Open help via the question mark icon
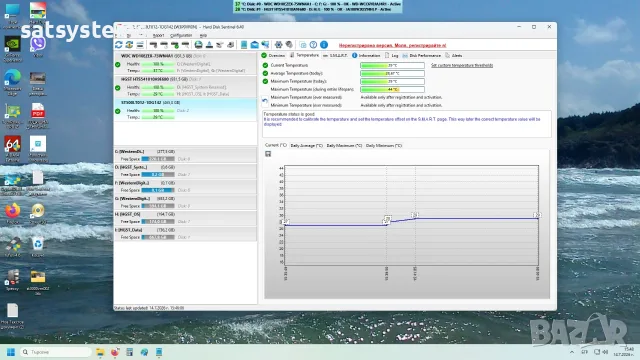 pos(313,44)
